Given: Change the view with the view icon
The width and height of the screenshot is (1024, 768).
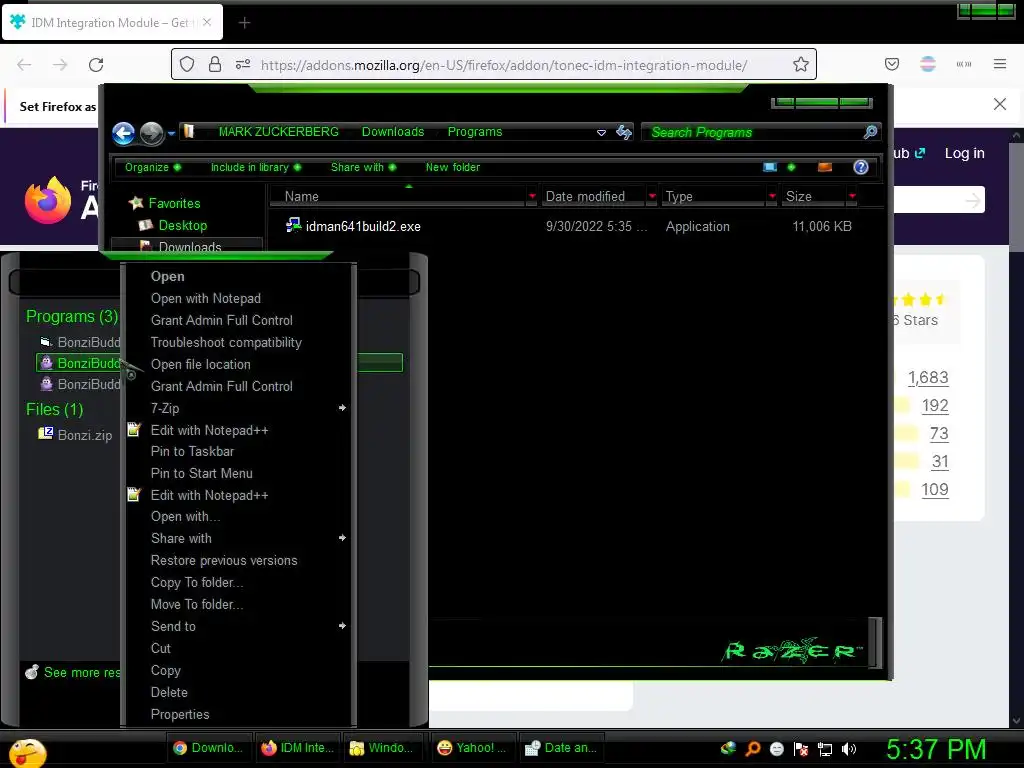Looking at the screenshot, I should (770, 167).
